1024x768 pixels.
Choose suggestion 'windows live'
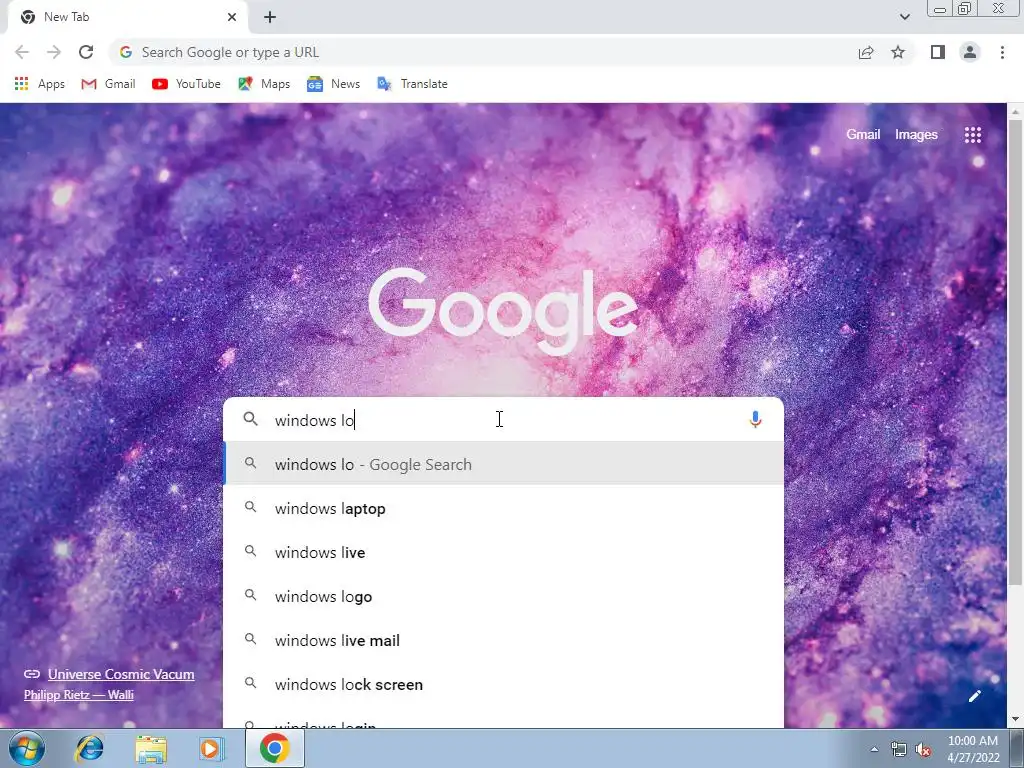tap(504, 552)
